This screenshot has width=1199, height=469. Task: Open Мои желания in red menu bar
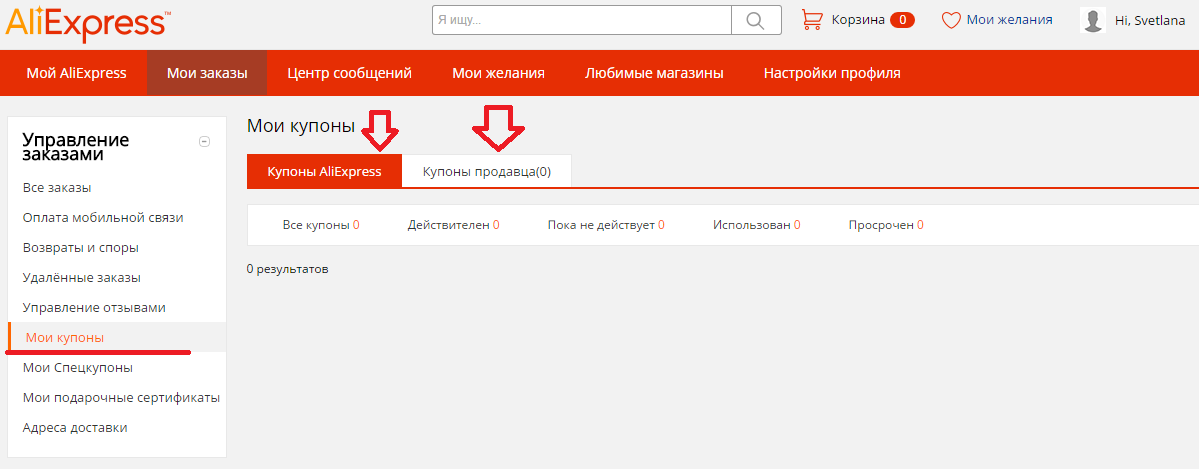pyautogui.click(x=499, y=73)
